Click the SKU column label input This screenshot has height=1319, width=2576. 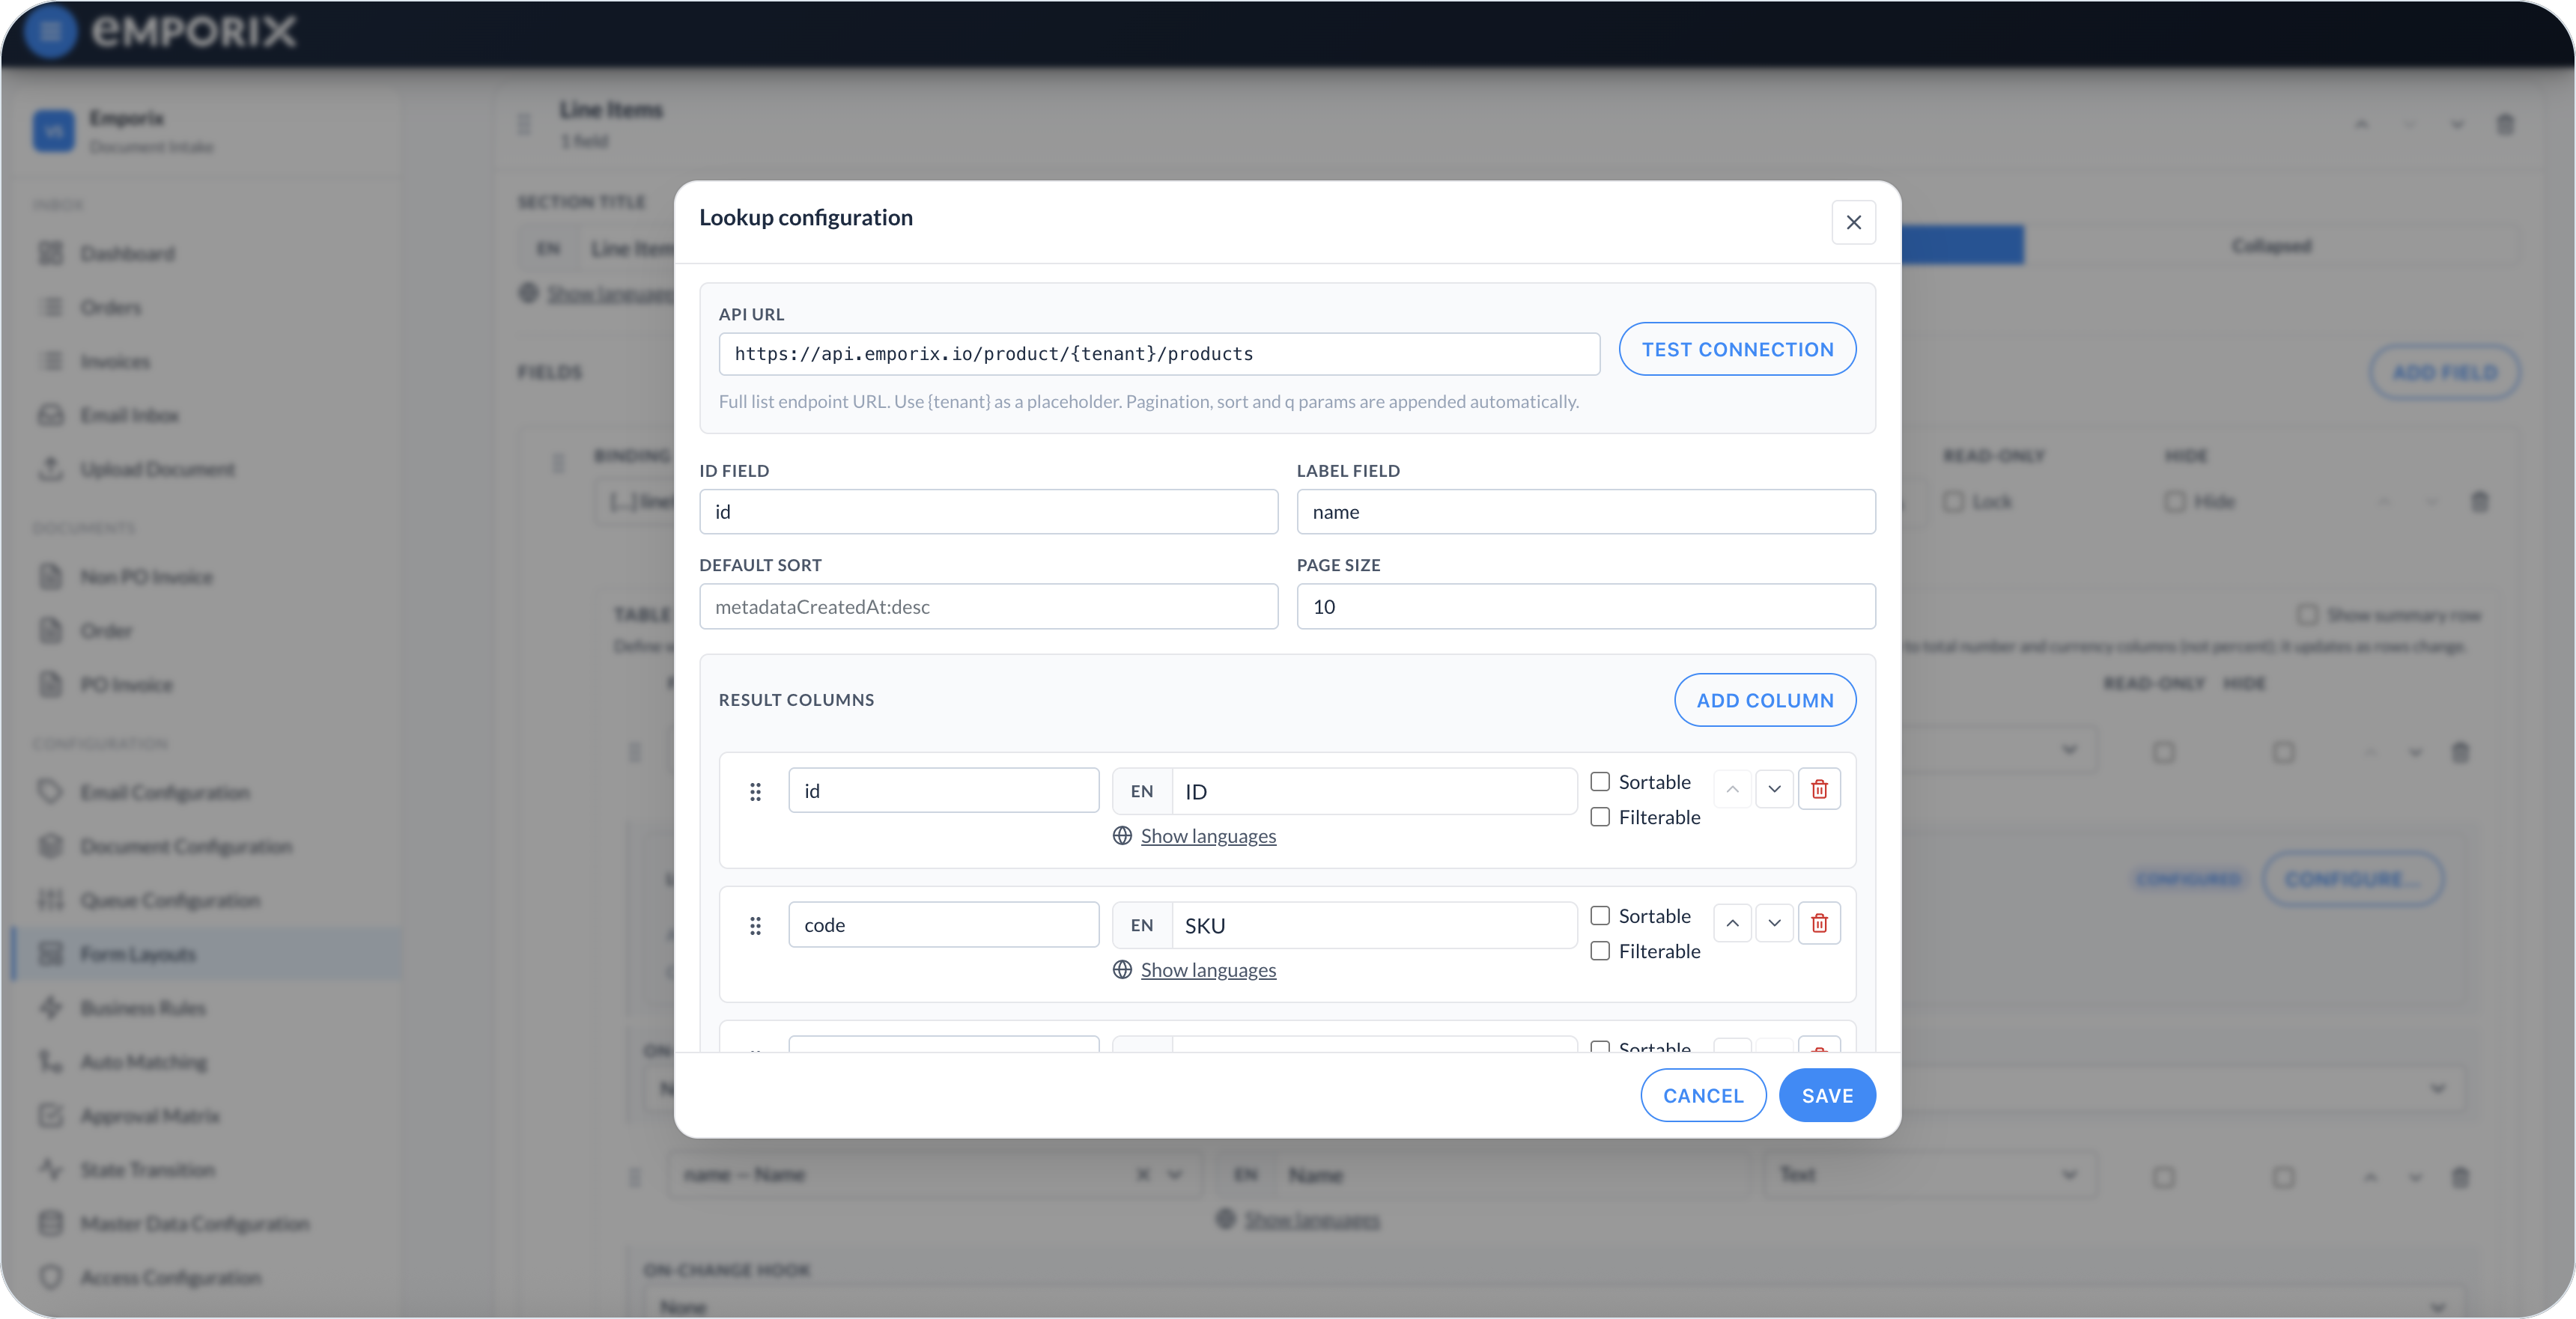1374,926
